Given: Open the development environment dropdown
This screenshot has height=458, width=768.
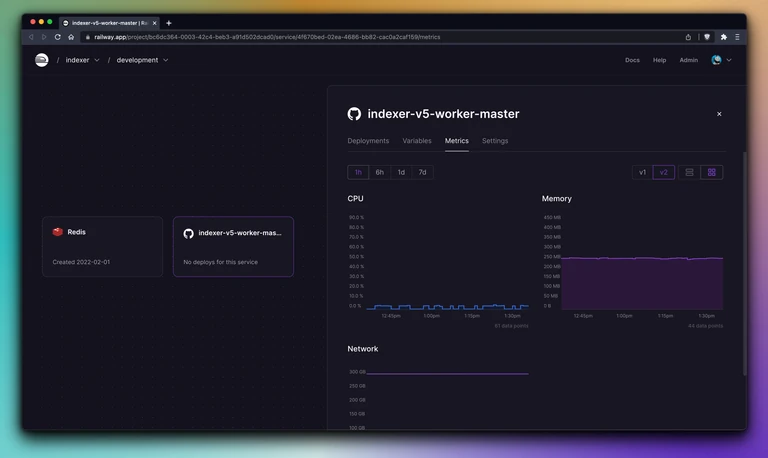Looking at the screenshot, I should coord(142,60).
